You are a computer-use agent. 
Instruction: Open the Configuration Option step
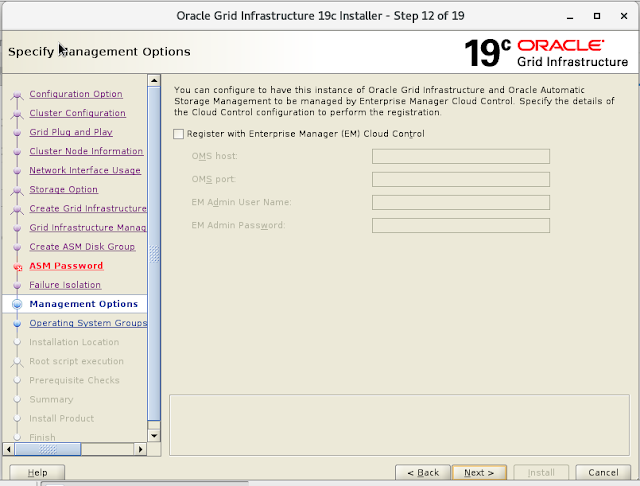coord(76,94)
